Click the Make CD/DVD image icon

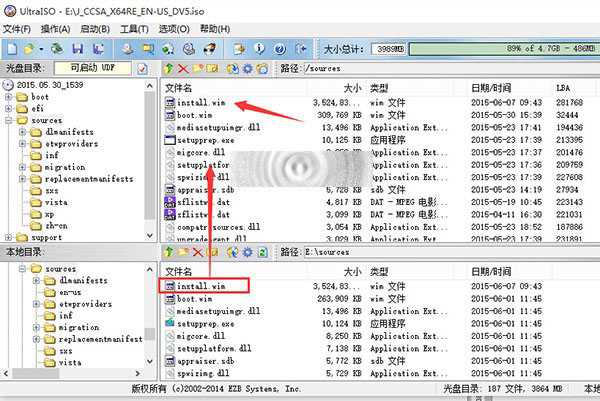click(128, 49)
